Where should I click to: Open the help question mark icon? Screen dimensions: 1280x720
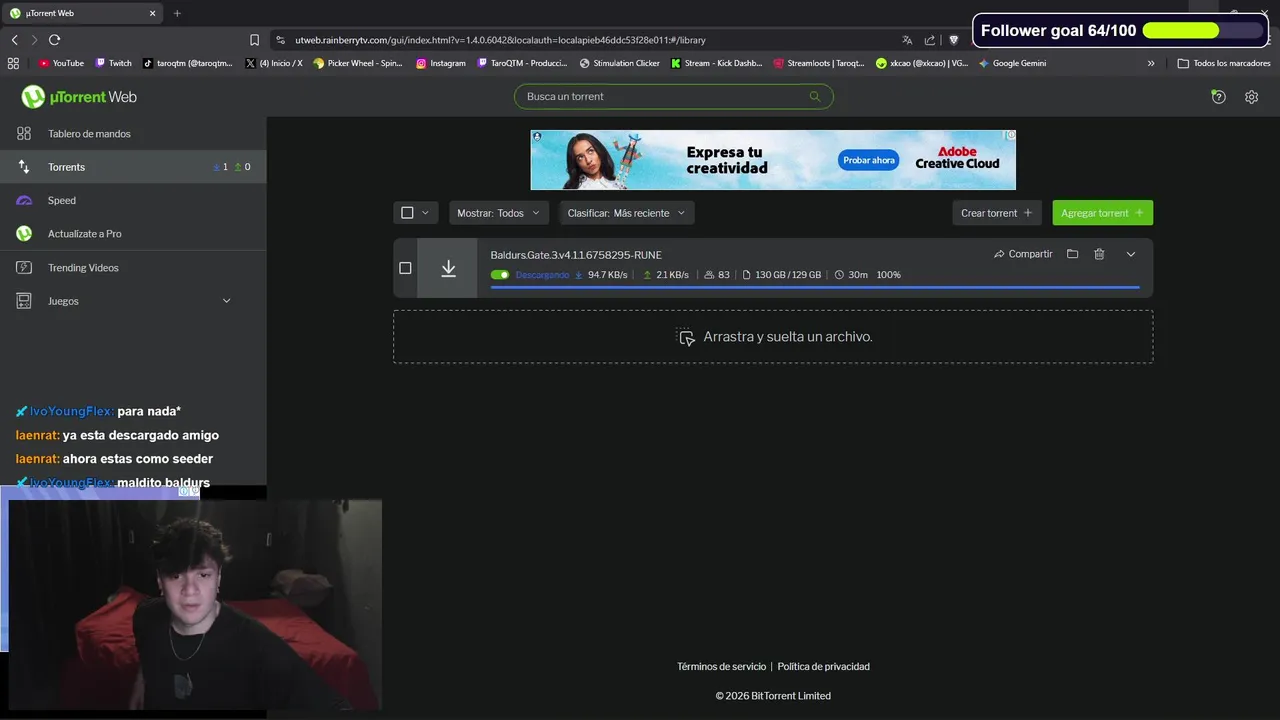click(1218, 97)
